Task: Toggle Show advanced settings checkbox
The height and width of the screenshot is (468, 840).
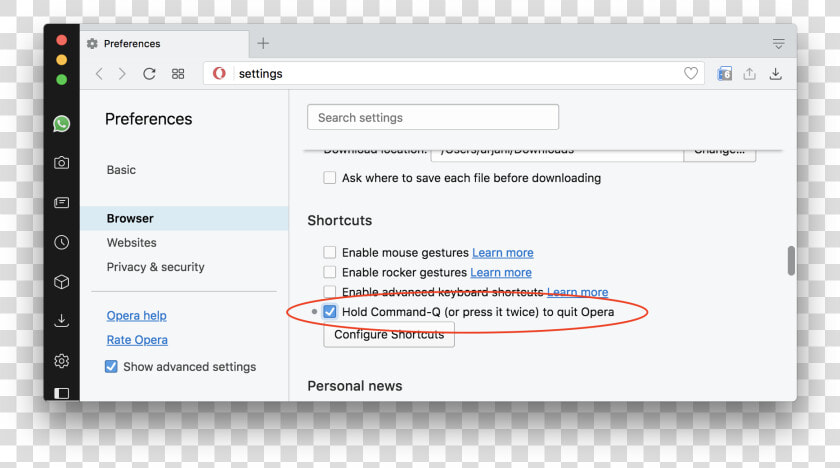Action: (x=111, y=366)
